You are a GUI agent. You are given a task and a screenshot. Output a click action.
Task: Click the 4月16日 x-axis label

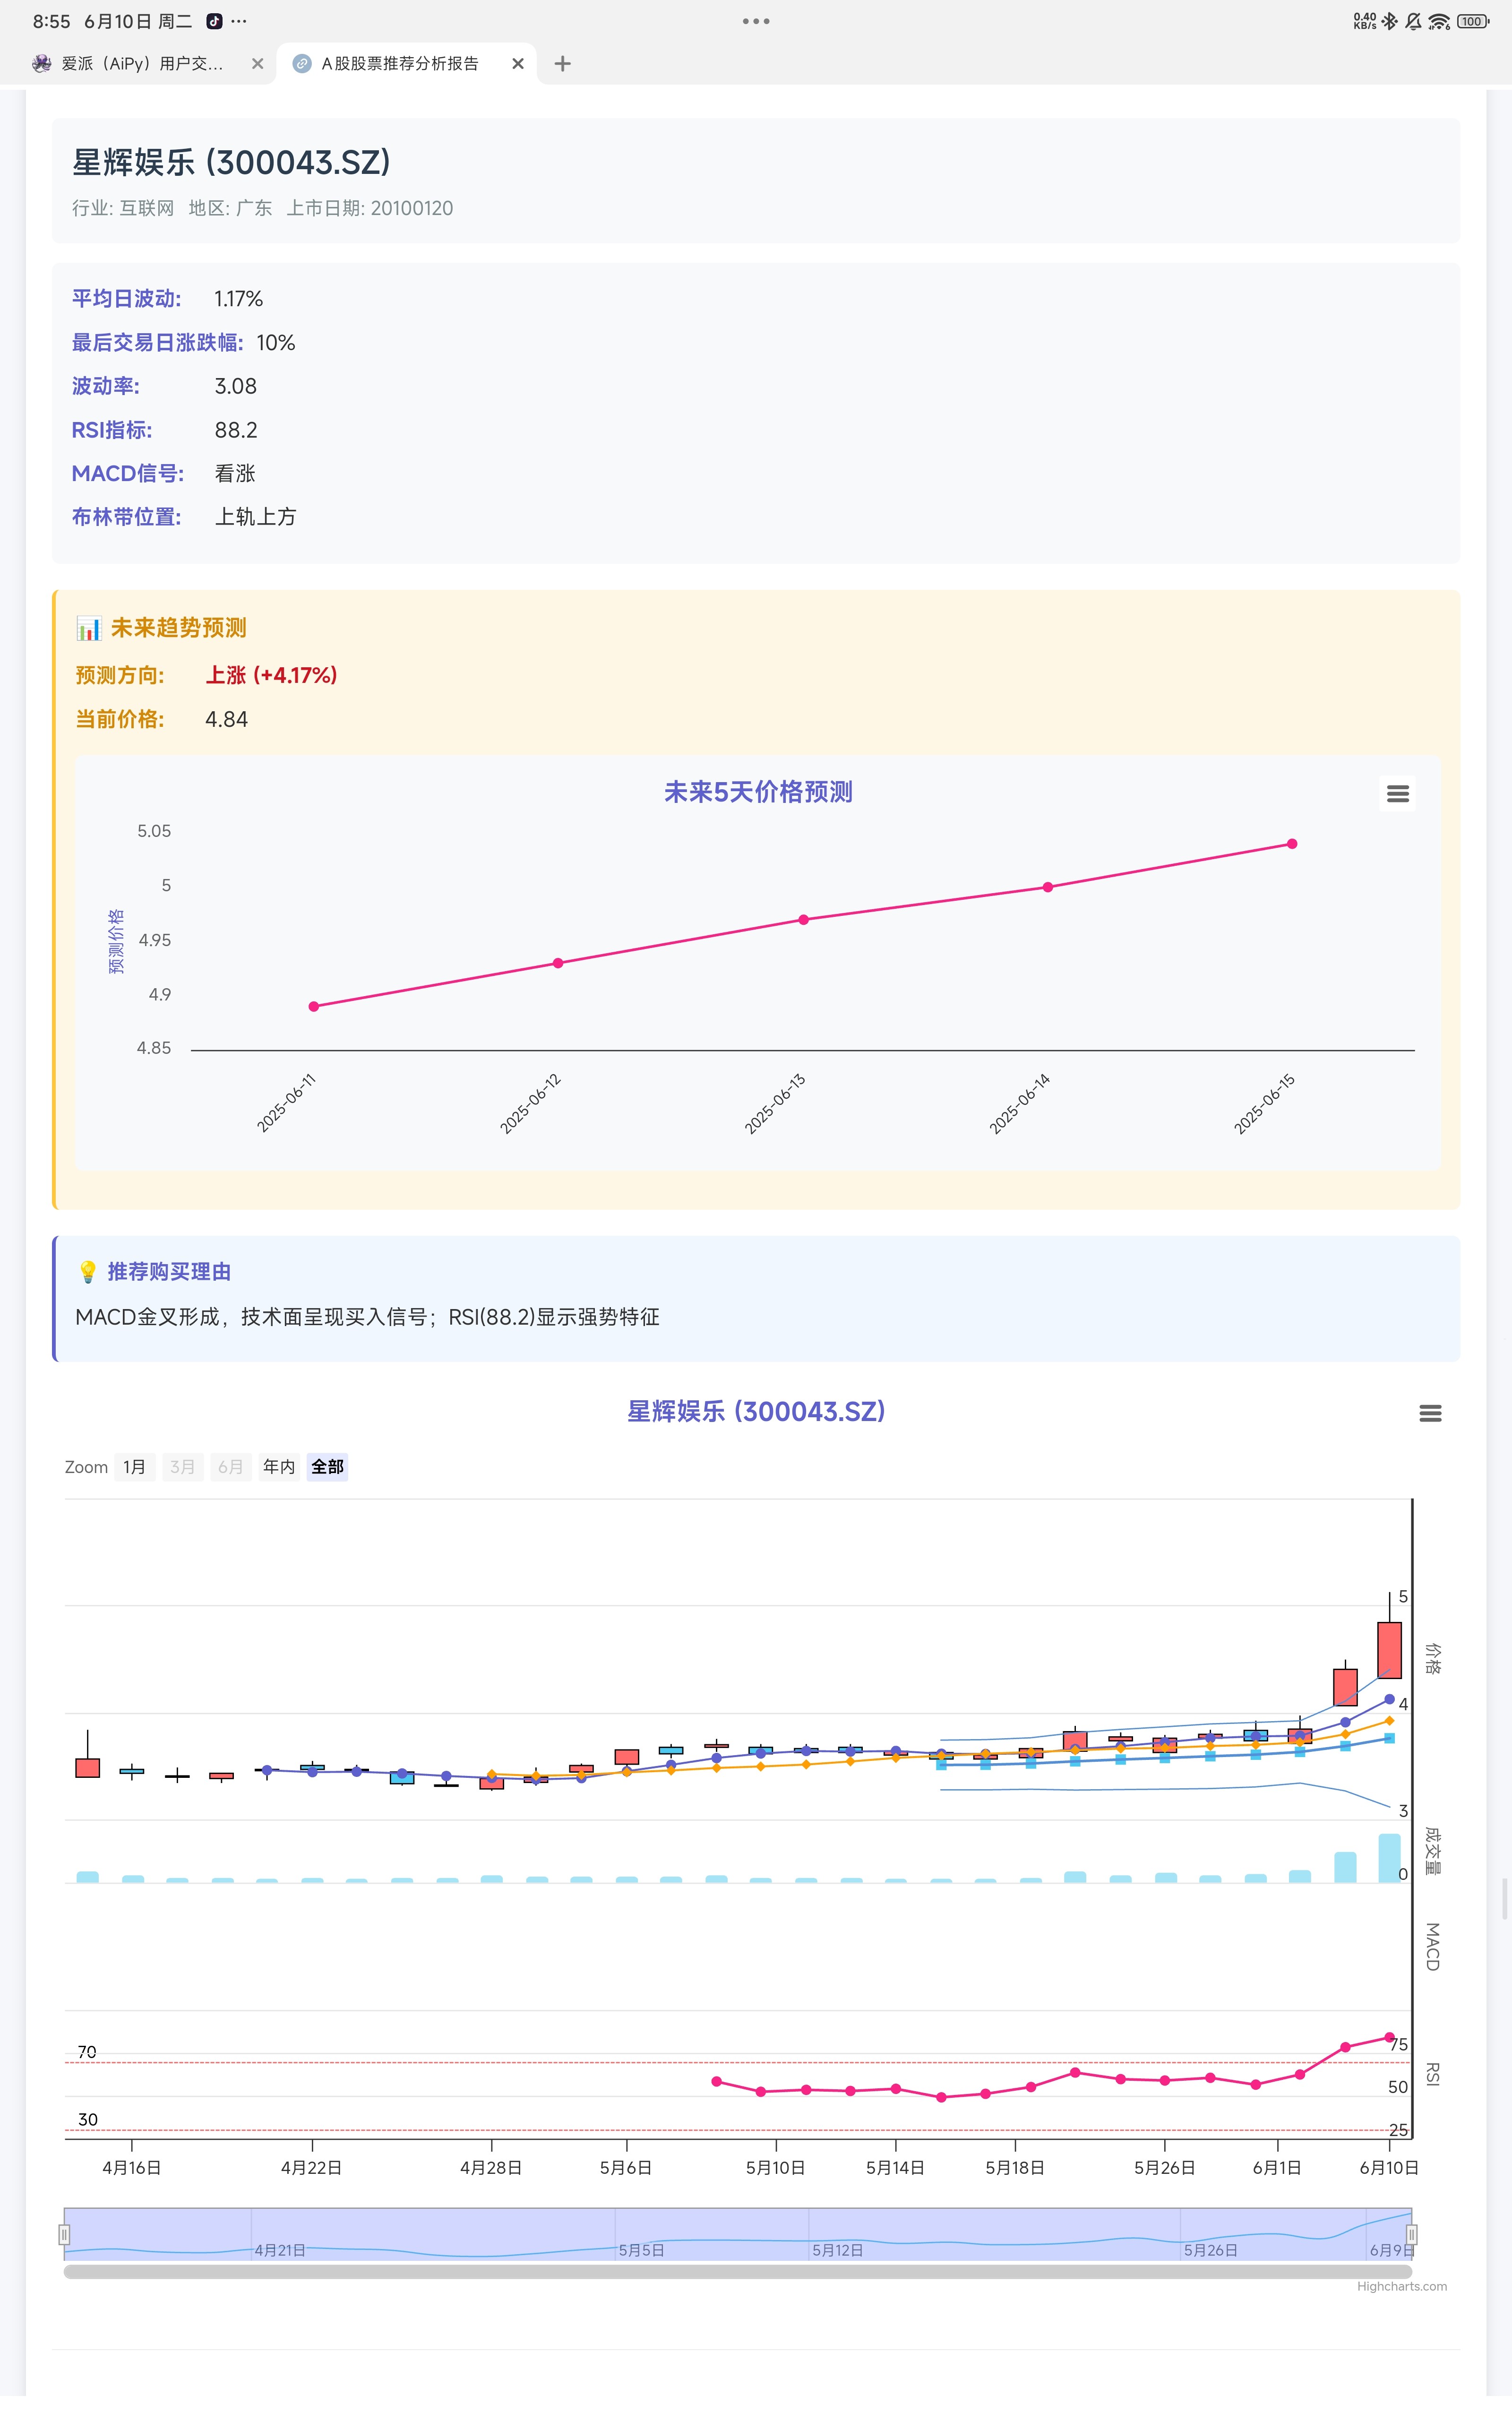pyautogui.click(x=132, y=2168)
